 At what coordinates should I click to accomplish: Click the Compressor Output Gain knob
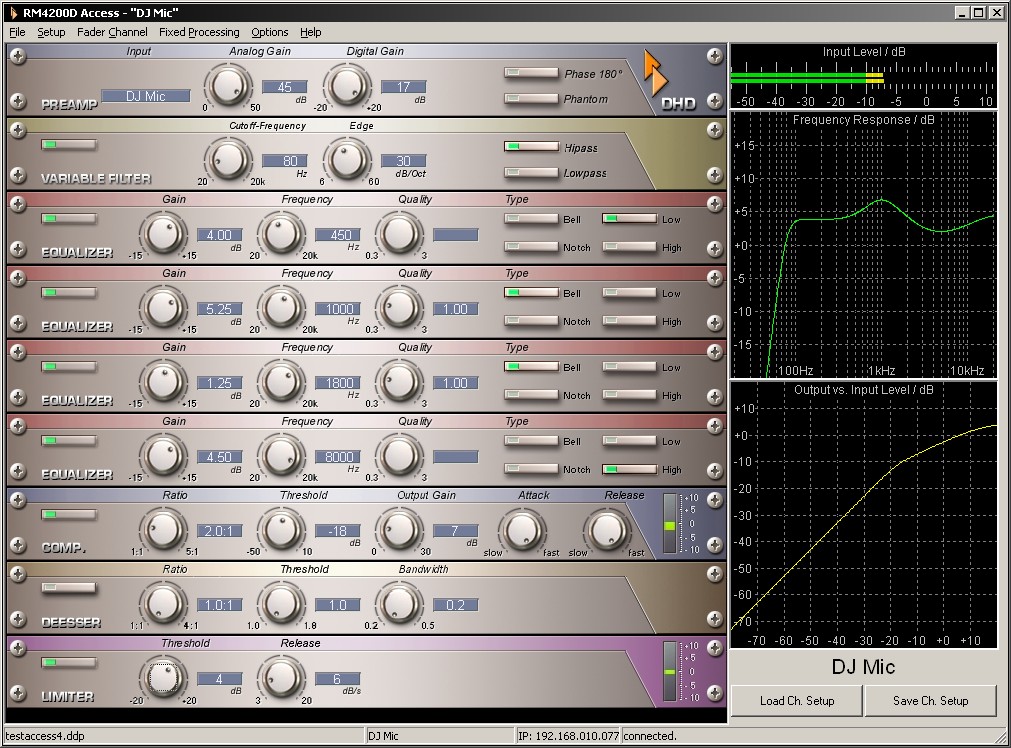(x=399, y=530)
